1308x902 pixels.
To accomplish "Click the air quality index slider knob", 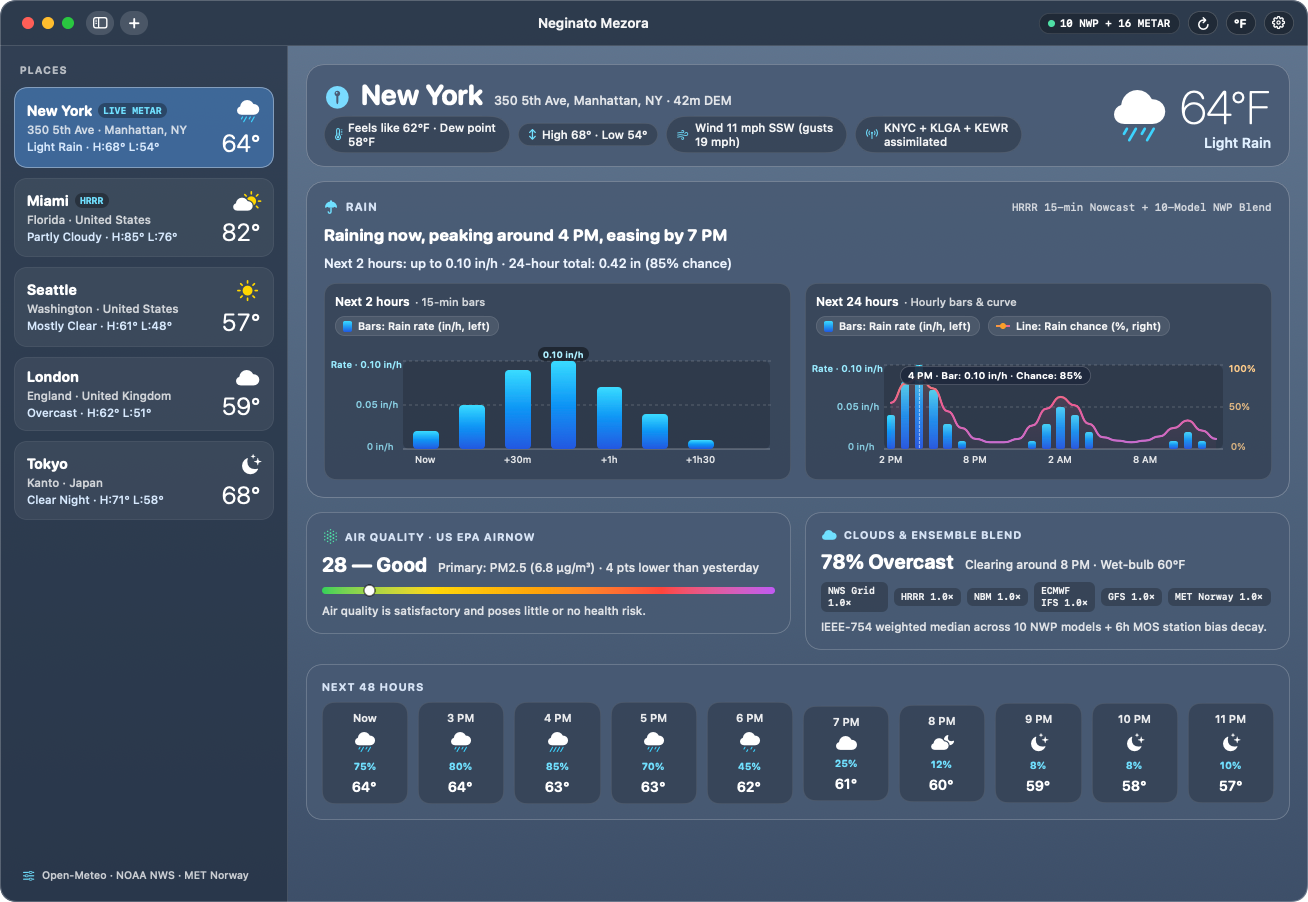I will coord(369,590).
